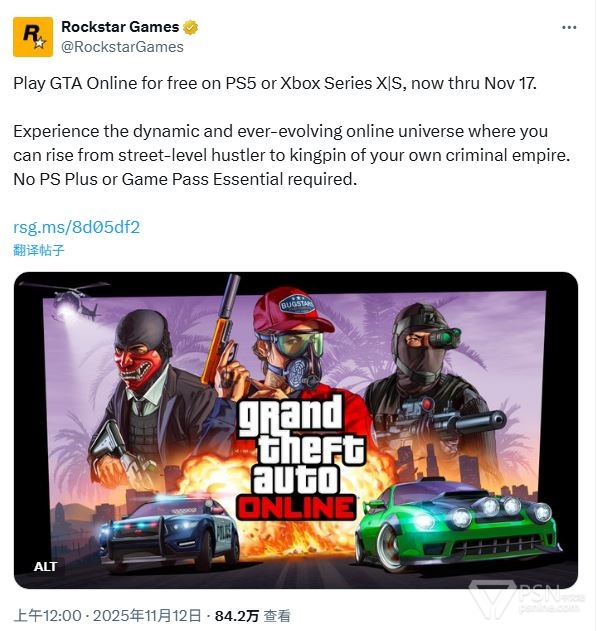Image resolution: width=597 pixels, height=631 pixels.
Task: Open the rsg.ms/8d05df2 link
Action: coord(76,227)
